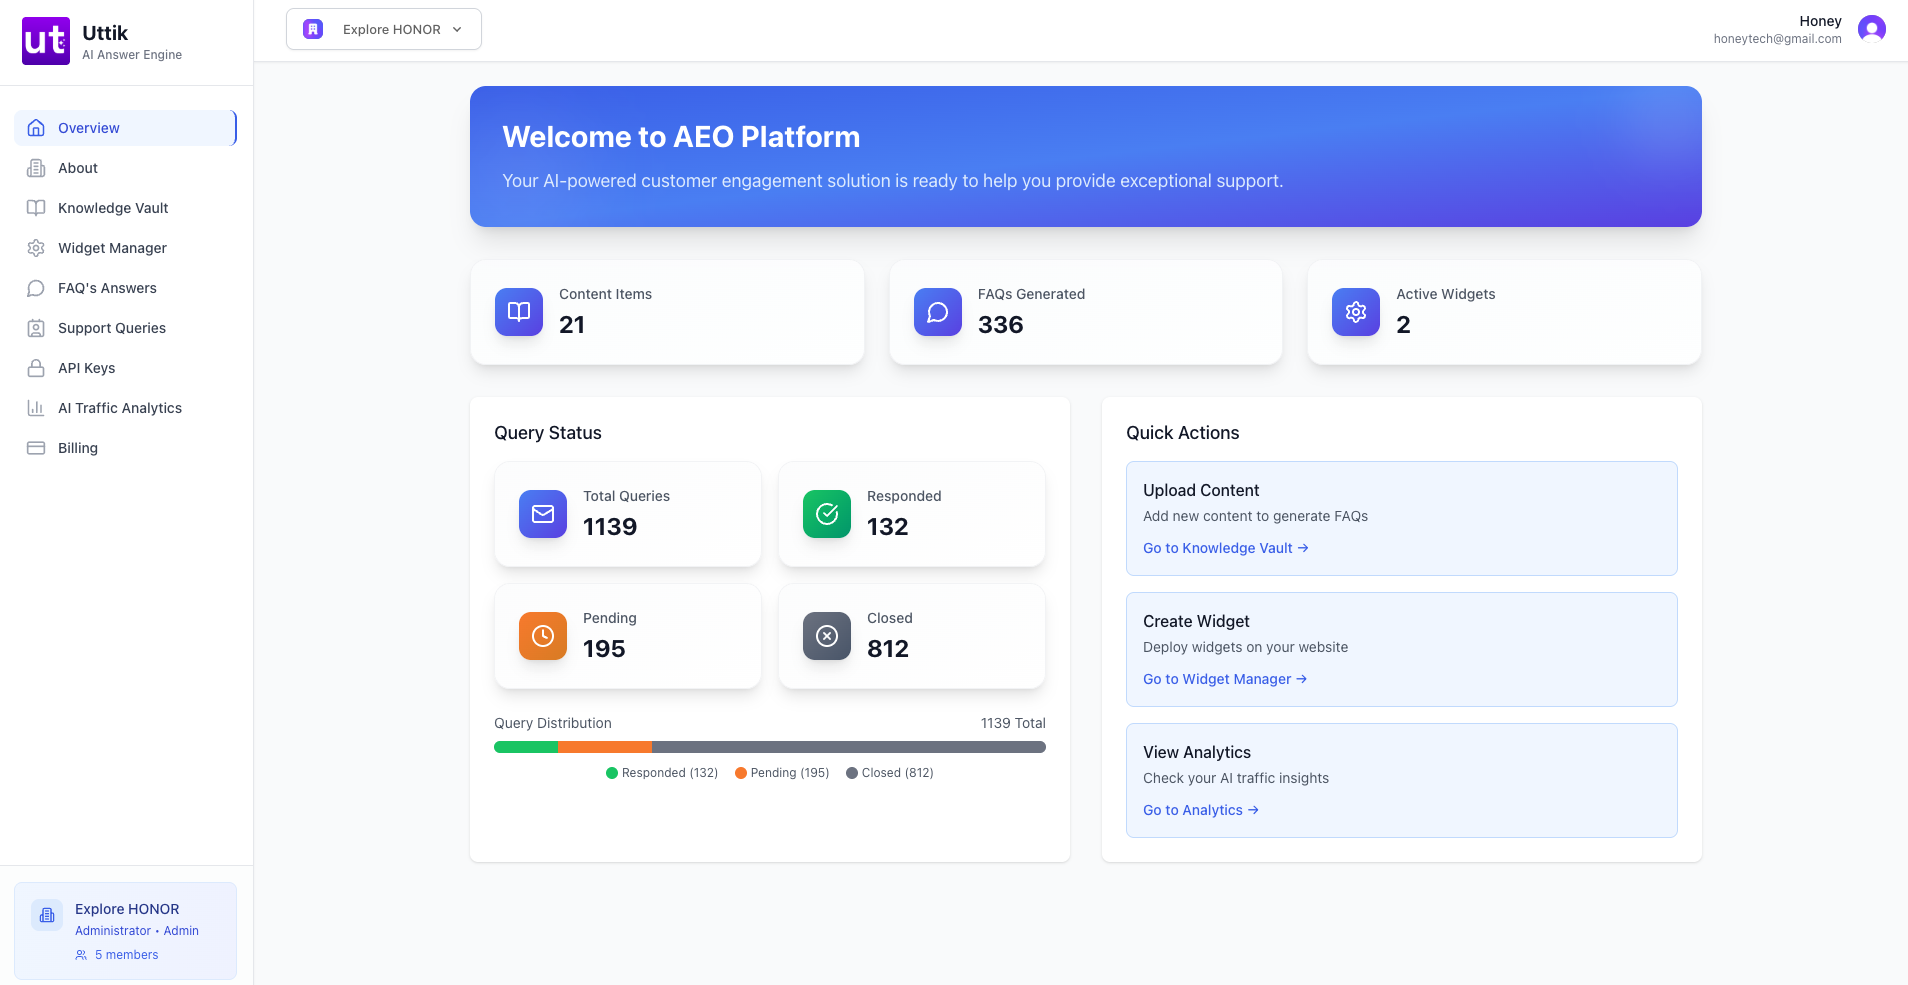This screenshot has width=1908, height=985.
Task: Click the Responded green checkmark icon
Action: [827, 514]
